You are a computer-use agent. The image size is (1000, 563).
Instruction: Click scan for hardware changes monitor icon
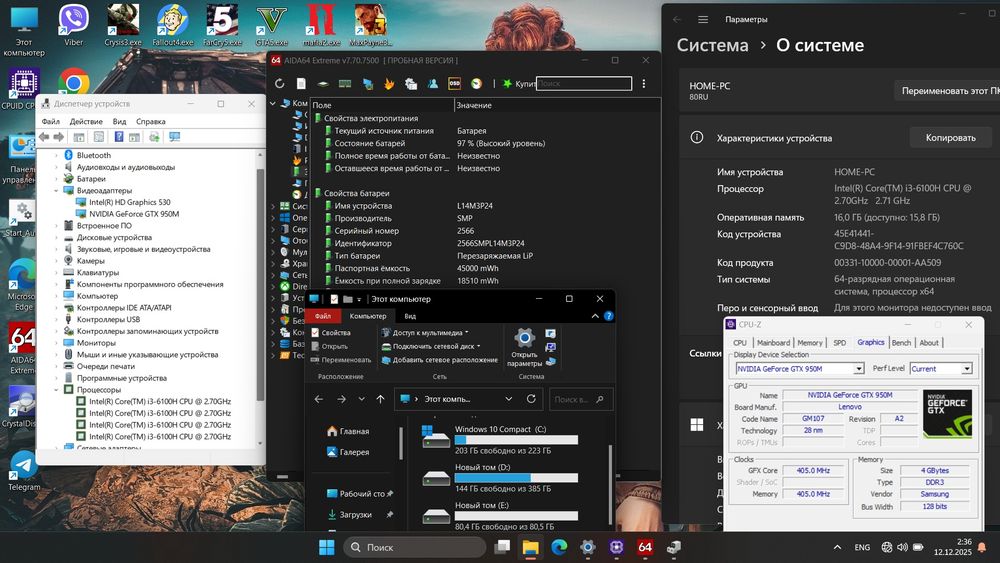coord(174,137)
